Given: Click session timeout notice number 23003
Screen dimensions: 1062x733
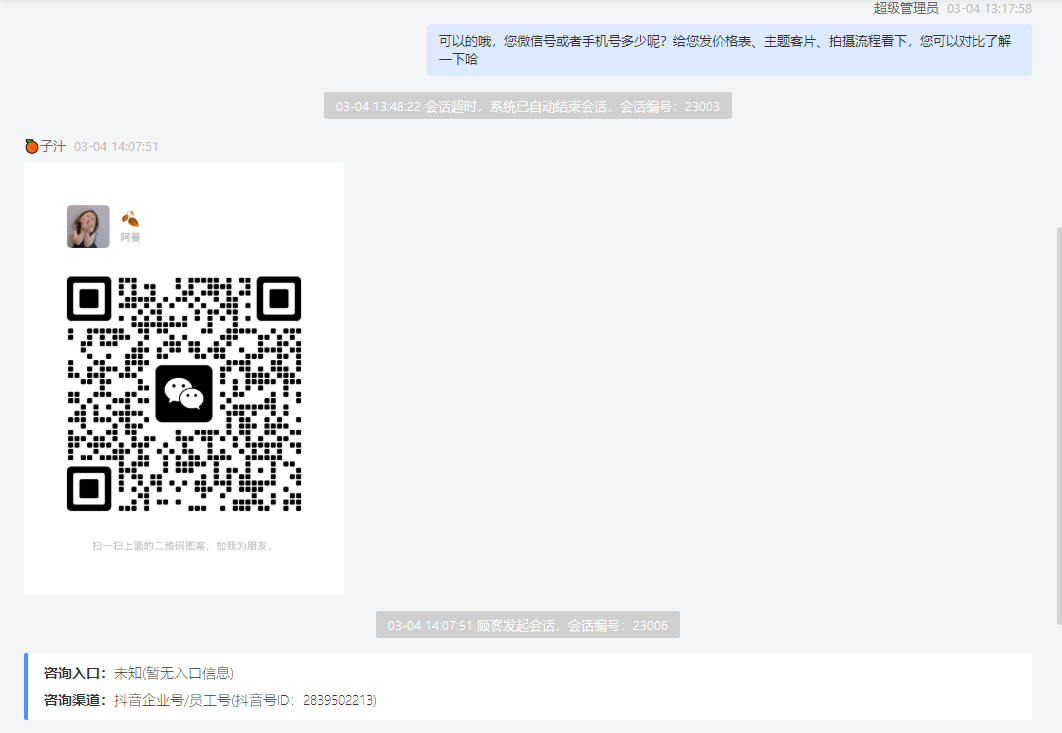Looking at the screenshot, I should (x=528, y=106).
